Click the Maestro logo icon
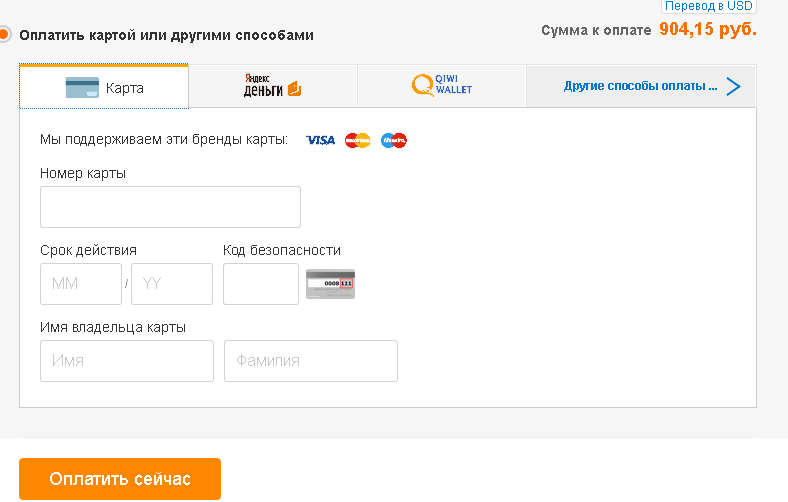788x502 pixels. click(x=393, y=140)
